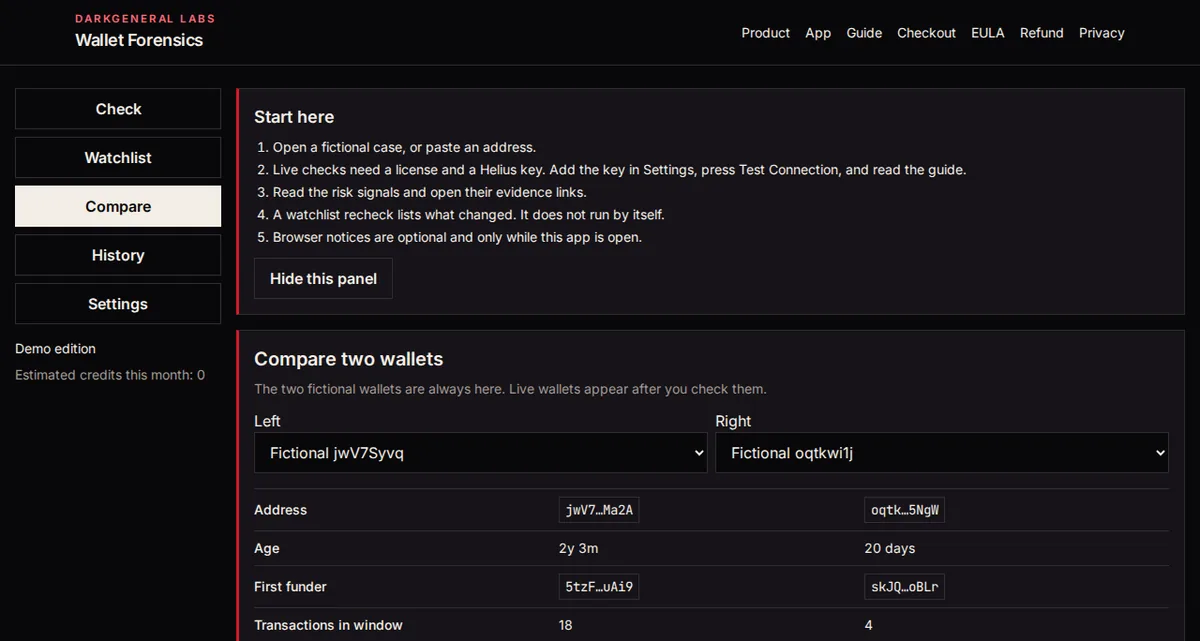This screenshot has width=1200, height=641.
Task: Open the App navigation link
Action: click(818, 33)
